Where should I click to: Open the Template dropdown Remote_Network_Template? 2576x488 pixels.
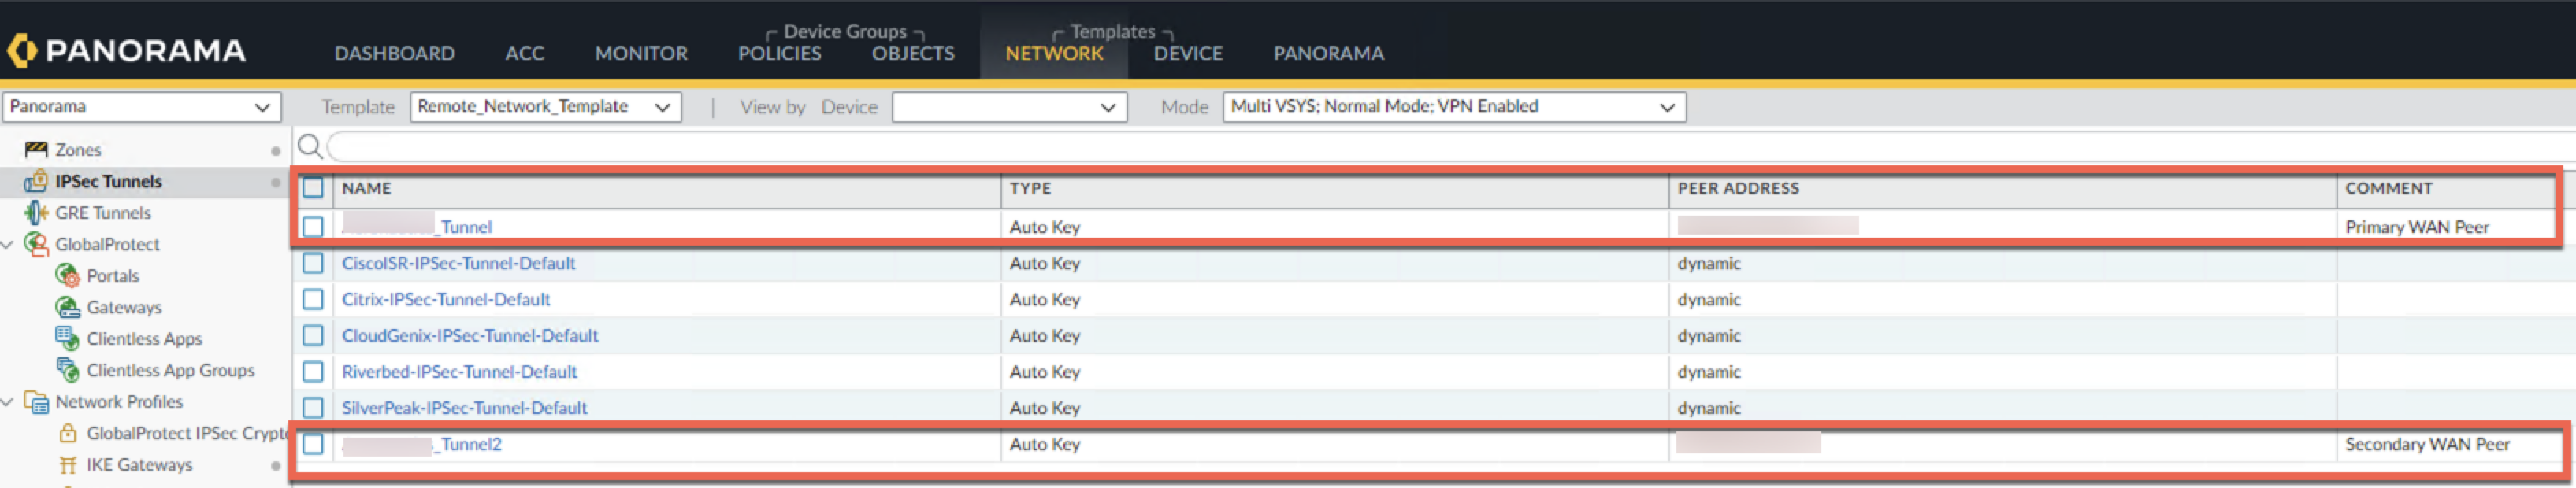[x=545, y=107]
